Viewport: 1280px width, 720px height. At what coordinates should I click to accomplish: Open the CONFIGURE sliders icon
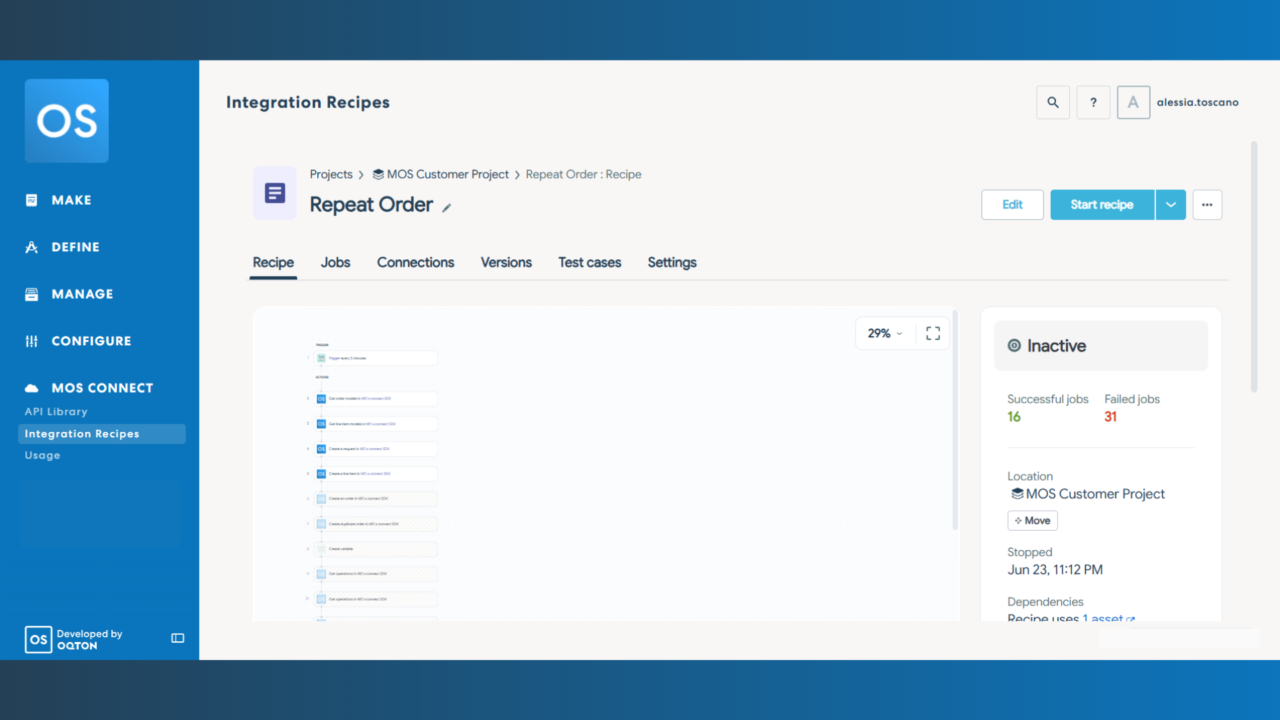(32, 341)
